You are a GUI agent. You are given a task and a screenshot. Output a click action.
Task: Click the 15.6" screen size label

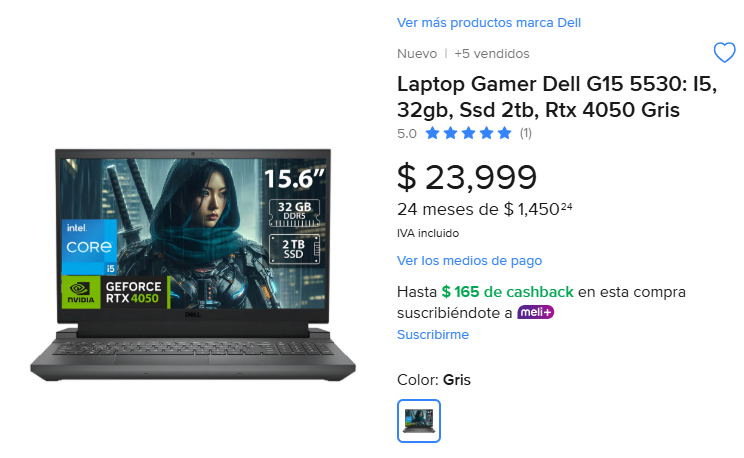[294, 178]
